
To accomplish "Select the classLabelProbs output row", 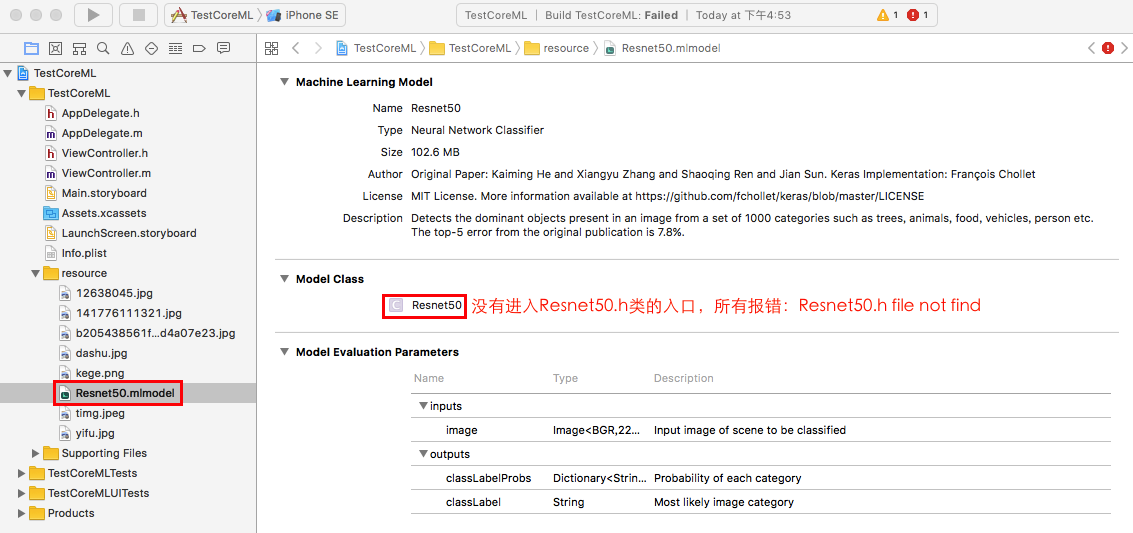I will point(762,478).
